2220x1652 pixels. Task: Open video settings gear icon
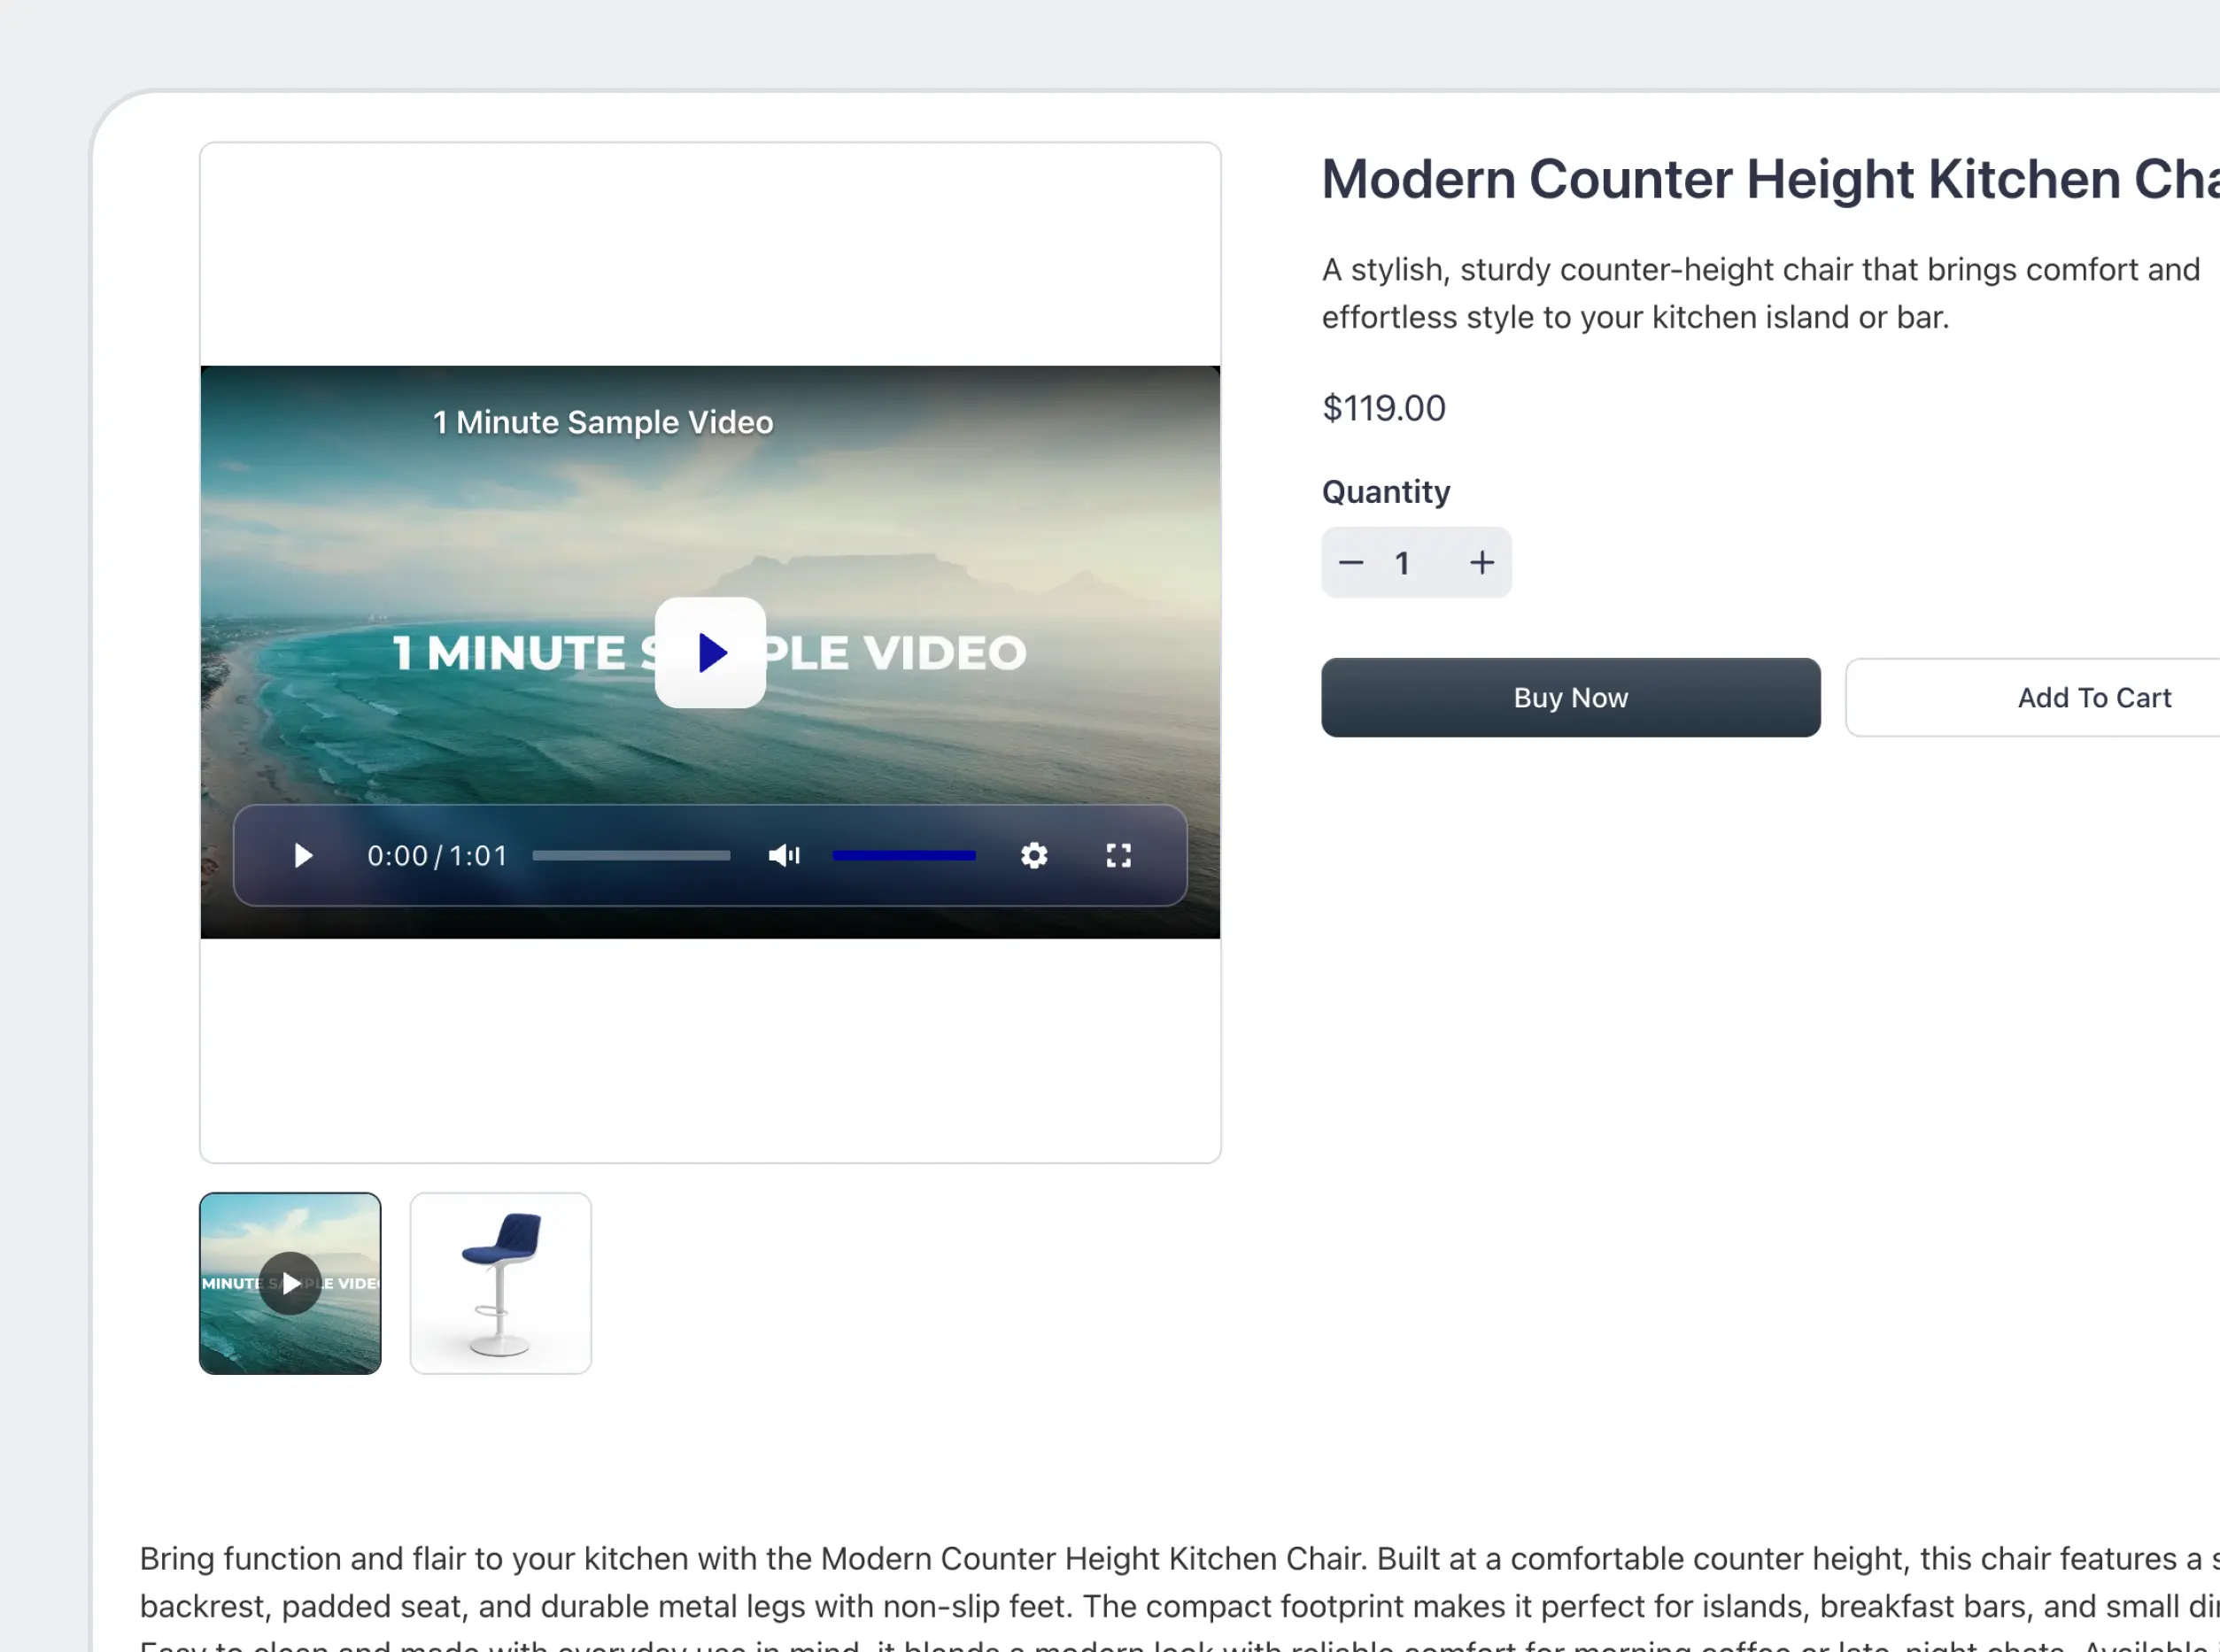1034,856
